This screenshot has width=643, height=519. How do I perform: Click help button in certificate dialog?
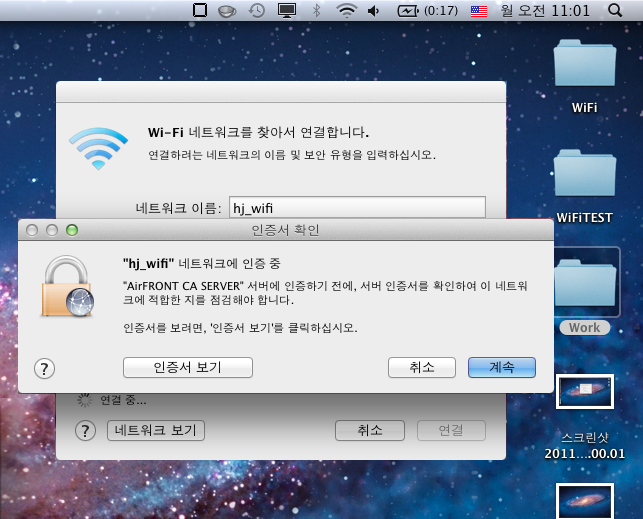pos(44,368)
